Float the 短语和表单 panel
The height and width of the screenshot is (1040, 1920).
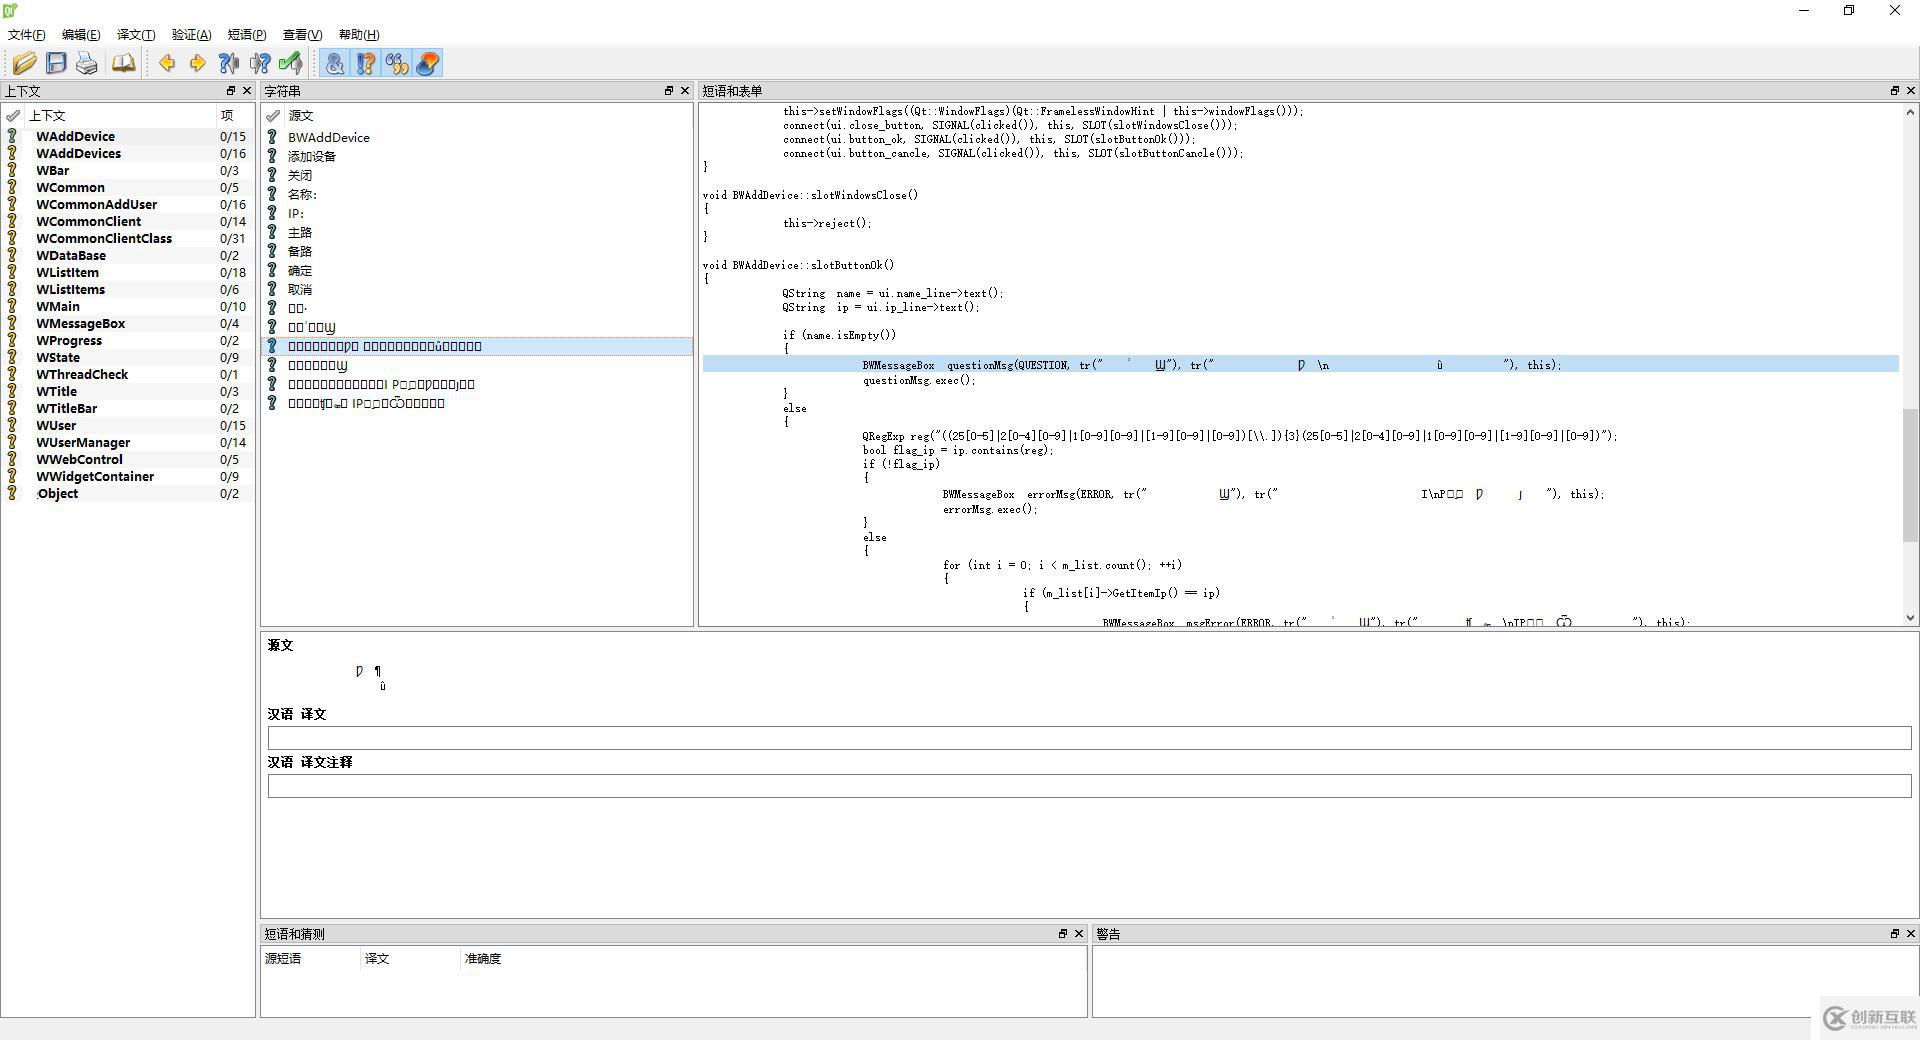pyautogui.click(x=1894, y=91)
